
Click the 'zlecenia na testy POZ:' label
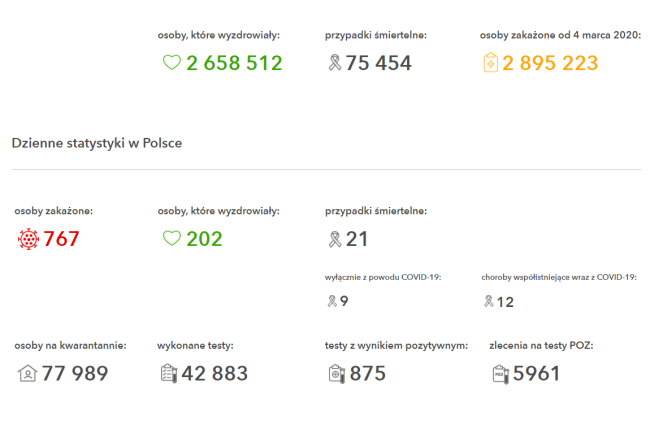pos(541,345)
